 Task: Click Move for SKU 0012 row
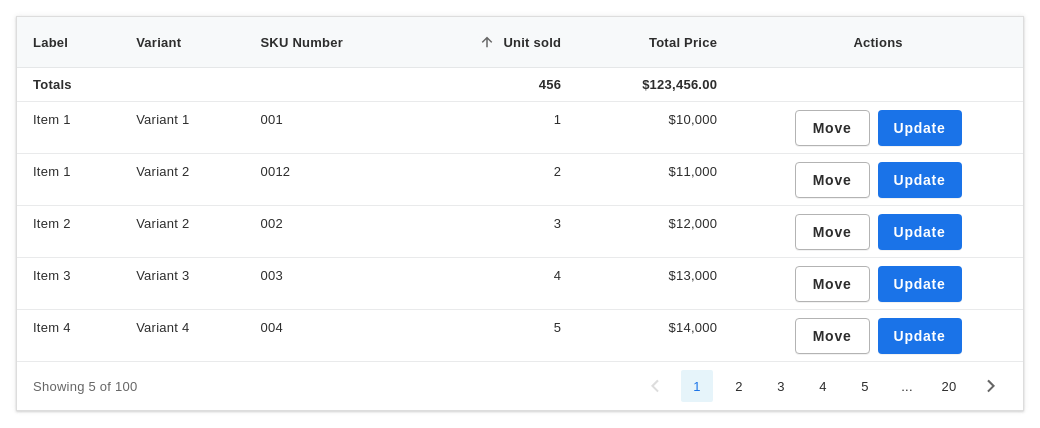pyautogui.click(x=832, y=180)
